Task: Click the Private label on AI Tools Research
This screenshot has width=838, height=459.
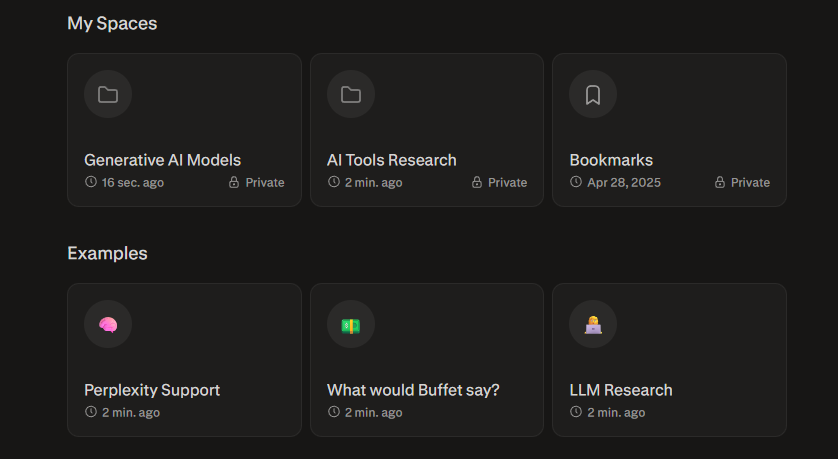Action: click(x=507, y=183)
